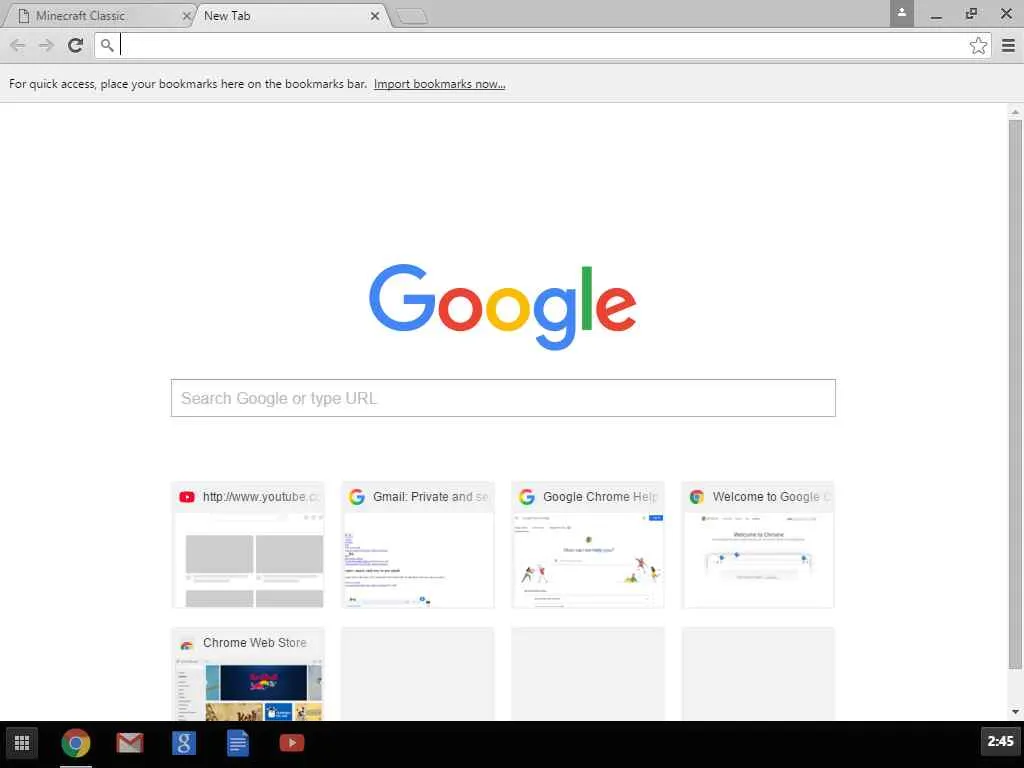
Task: Open the user profile button in title bar
Action: tap(901, 14)
